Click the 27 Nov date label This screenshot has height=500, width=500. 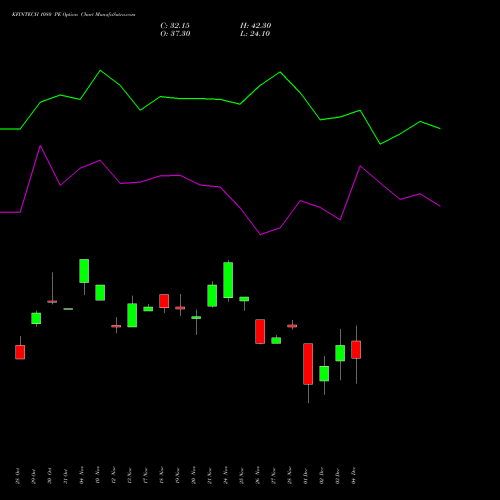[274, 475]
